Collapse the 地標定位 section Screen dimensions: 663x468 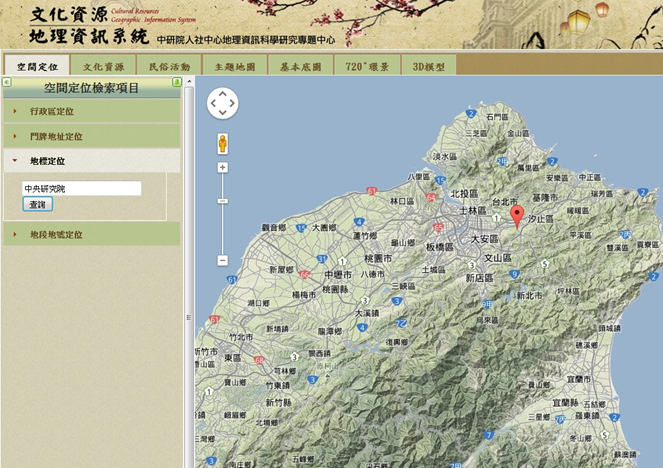click(x=47, y=160)
